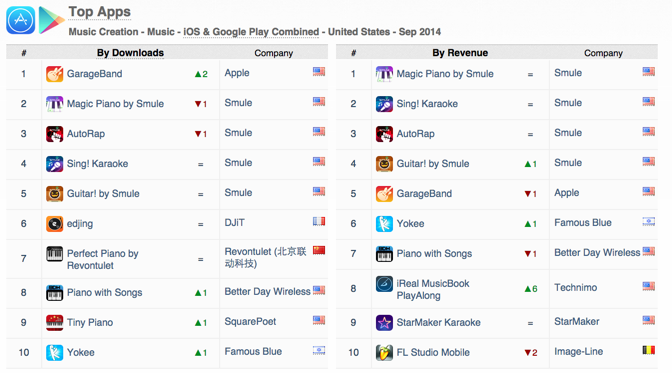The width and height of the screenshot is (672, 373).
Task: Click the Belgian flag beside Image-Line
Action: coord(648,350)
